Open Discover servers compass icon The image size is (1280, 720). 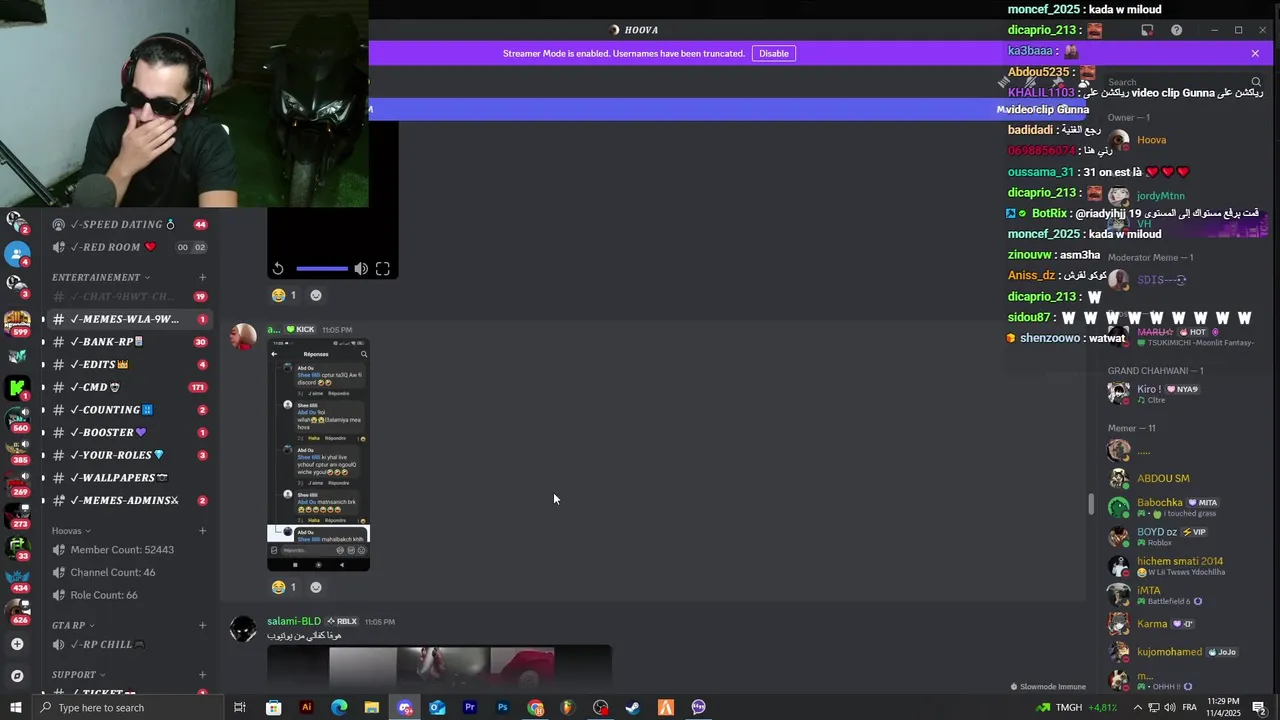(x=16, y=676)
